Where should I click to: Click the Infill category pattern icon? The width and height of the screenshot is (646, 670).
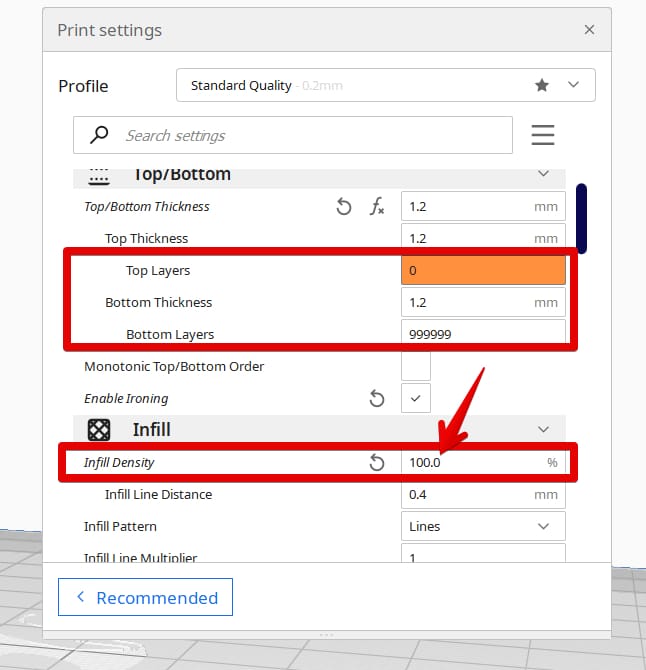pyautogui.click(x=99, y=429)
